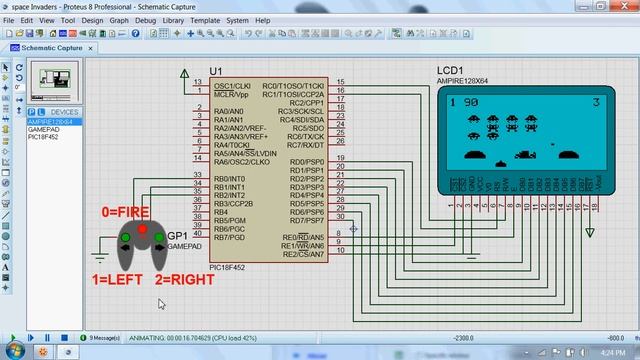This screenshot has width=640, height=360.
Task: Click the Zoom Out magnifier icon
Action: 211,33
